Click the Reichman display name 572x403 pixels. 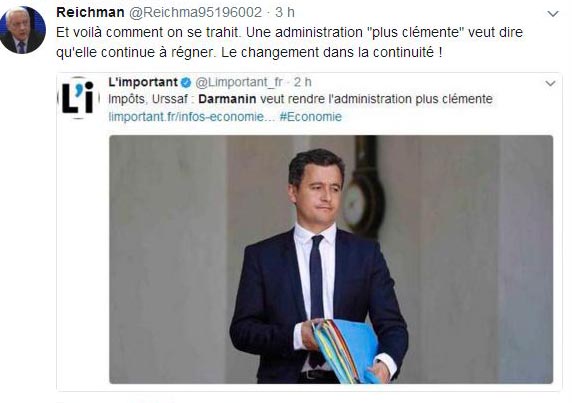[x=90, y=12]
